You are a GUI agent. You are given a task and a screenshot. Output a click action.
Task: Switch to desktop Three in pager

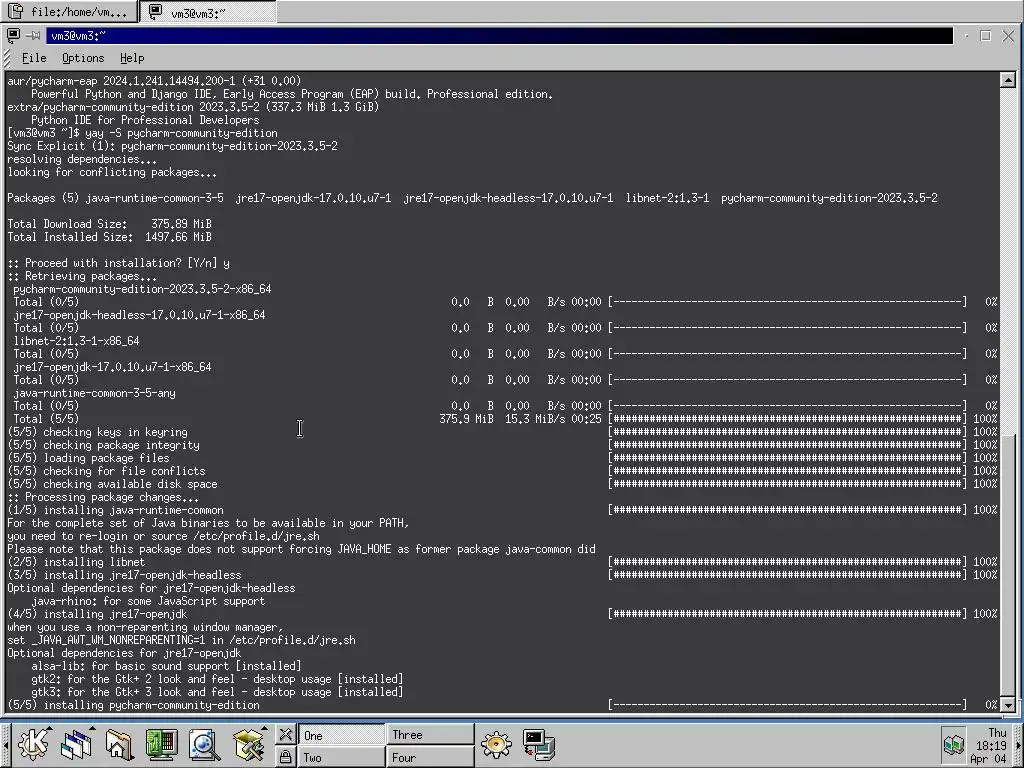pos(430,735)
